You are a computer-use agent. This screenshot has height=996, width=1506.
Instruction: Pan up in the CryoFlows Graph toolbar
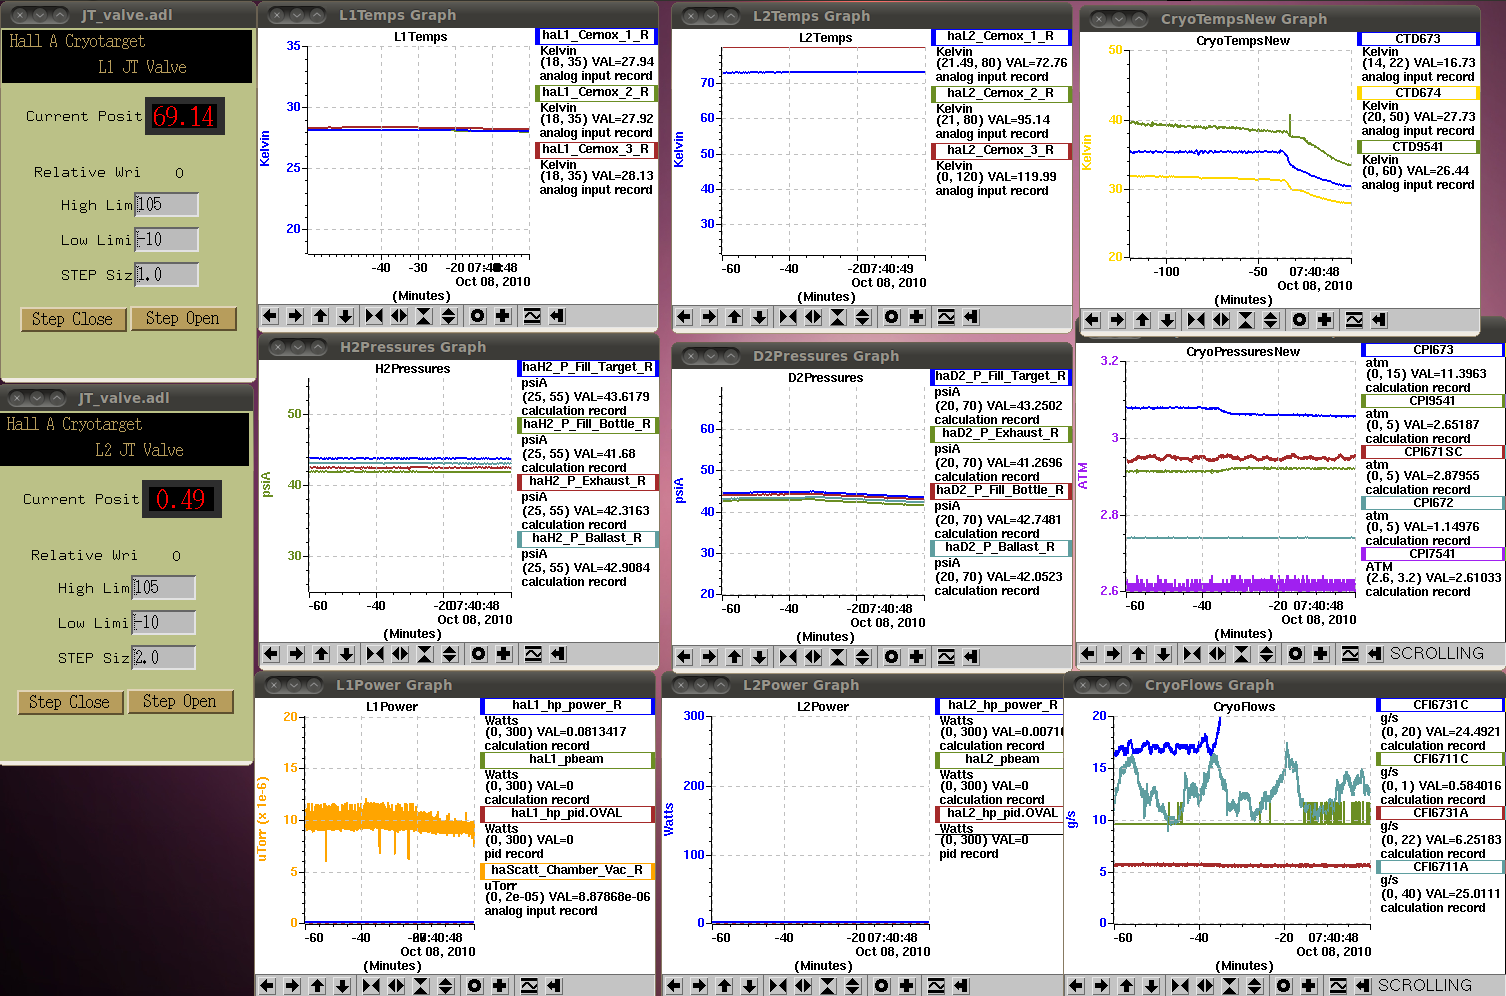(x=1126, y=986)
